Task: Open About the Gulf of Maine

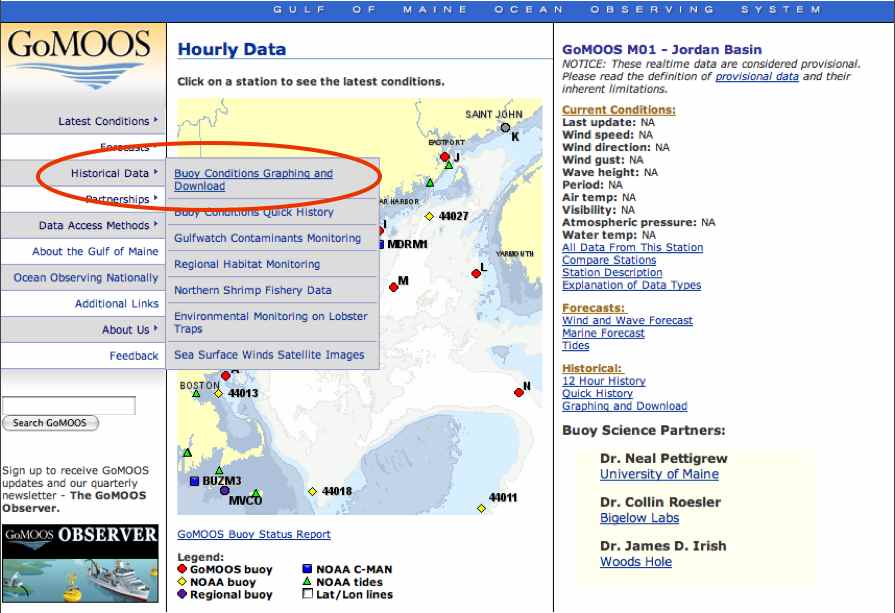Action: pos(95,251)
